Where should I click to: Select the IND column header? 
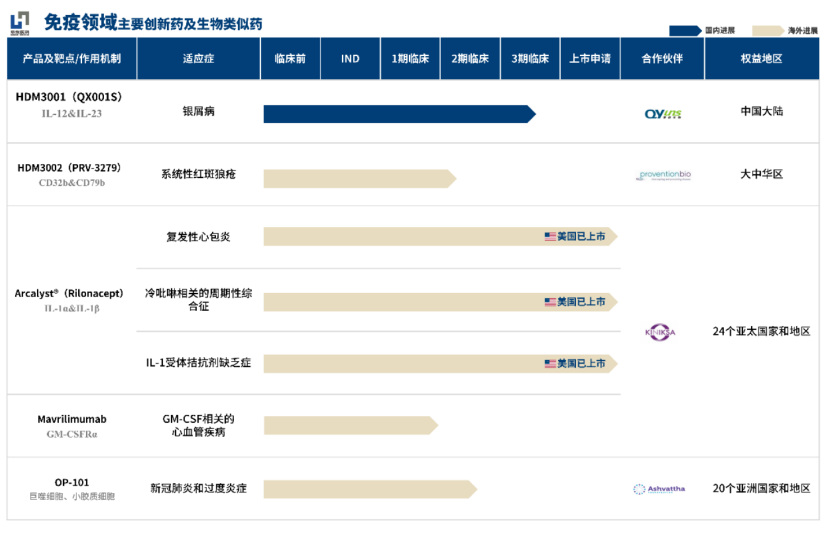[350, 59]
